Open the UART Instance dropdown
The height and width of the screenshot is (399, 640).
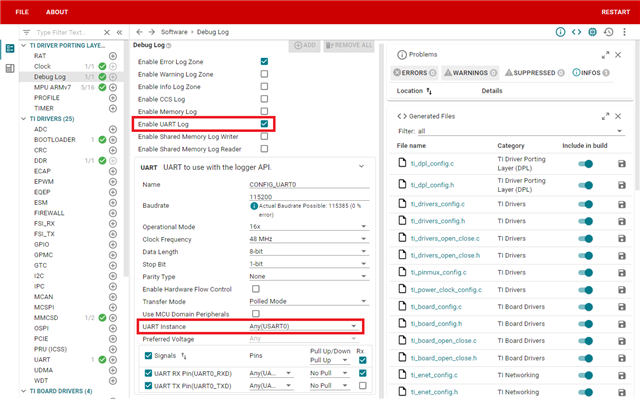(x=304, y=326)
